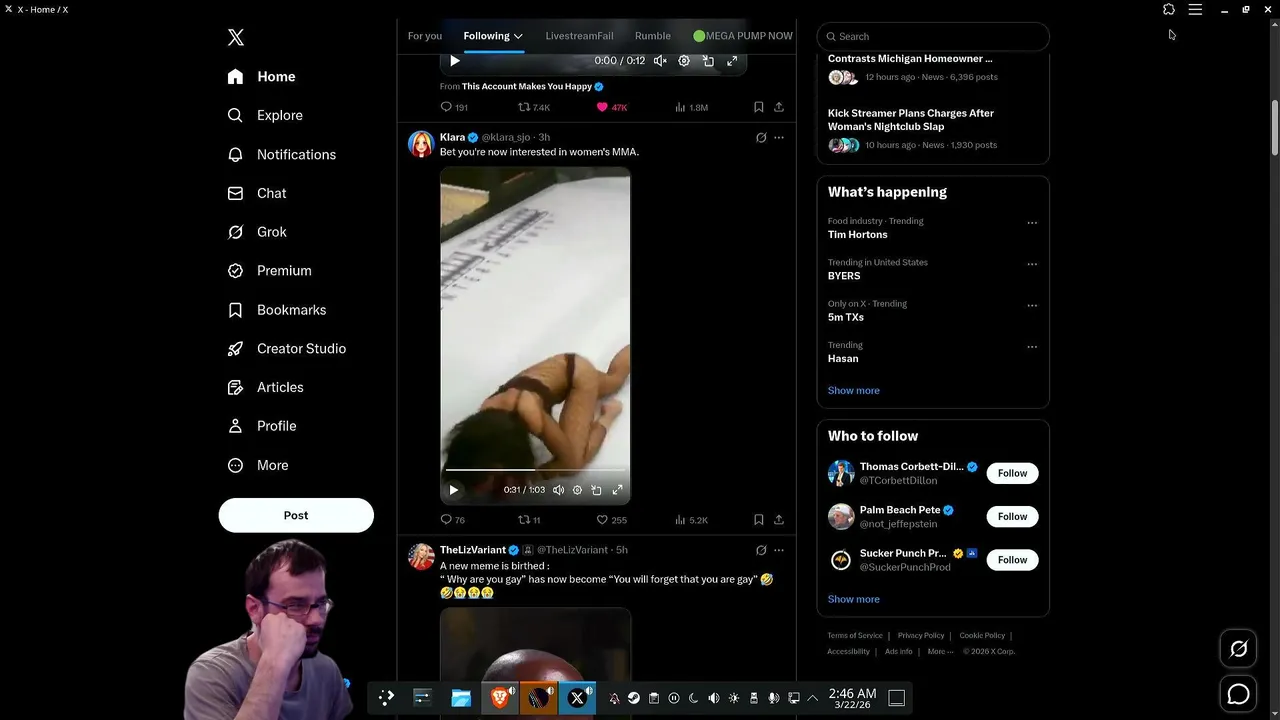Follow Sucker Punch Productions
The image size is (1280, 720).
pyautogui.click(x=1012, y=560)
